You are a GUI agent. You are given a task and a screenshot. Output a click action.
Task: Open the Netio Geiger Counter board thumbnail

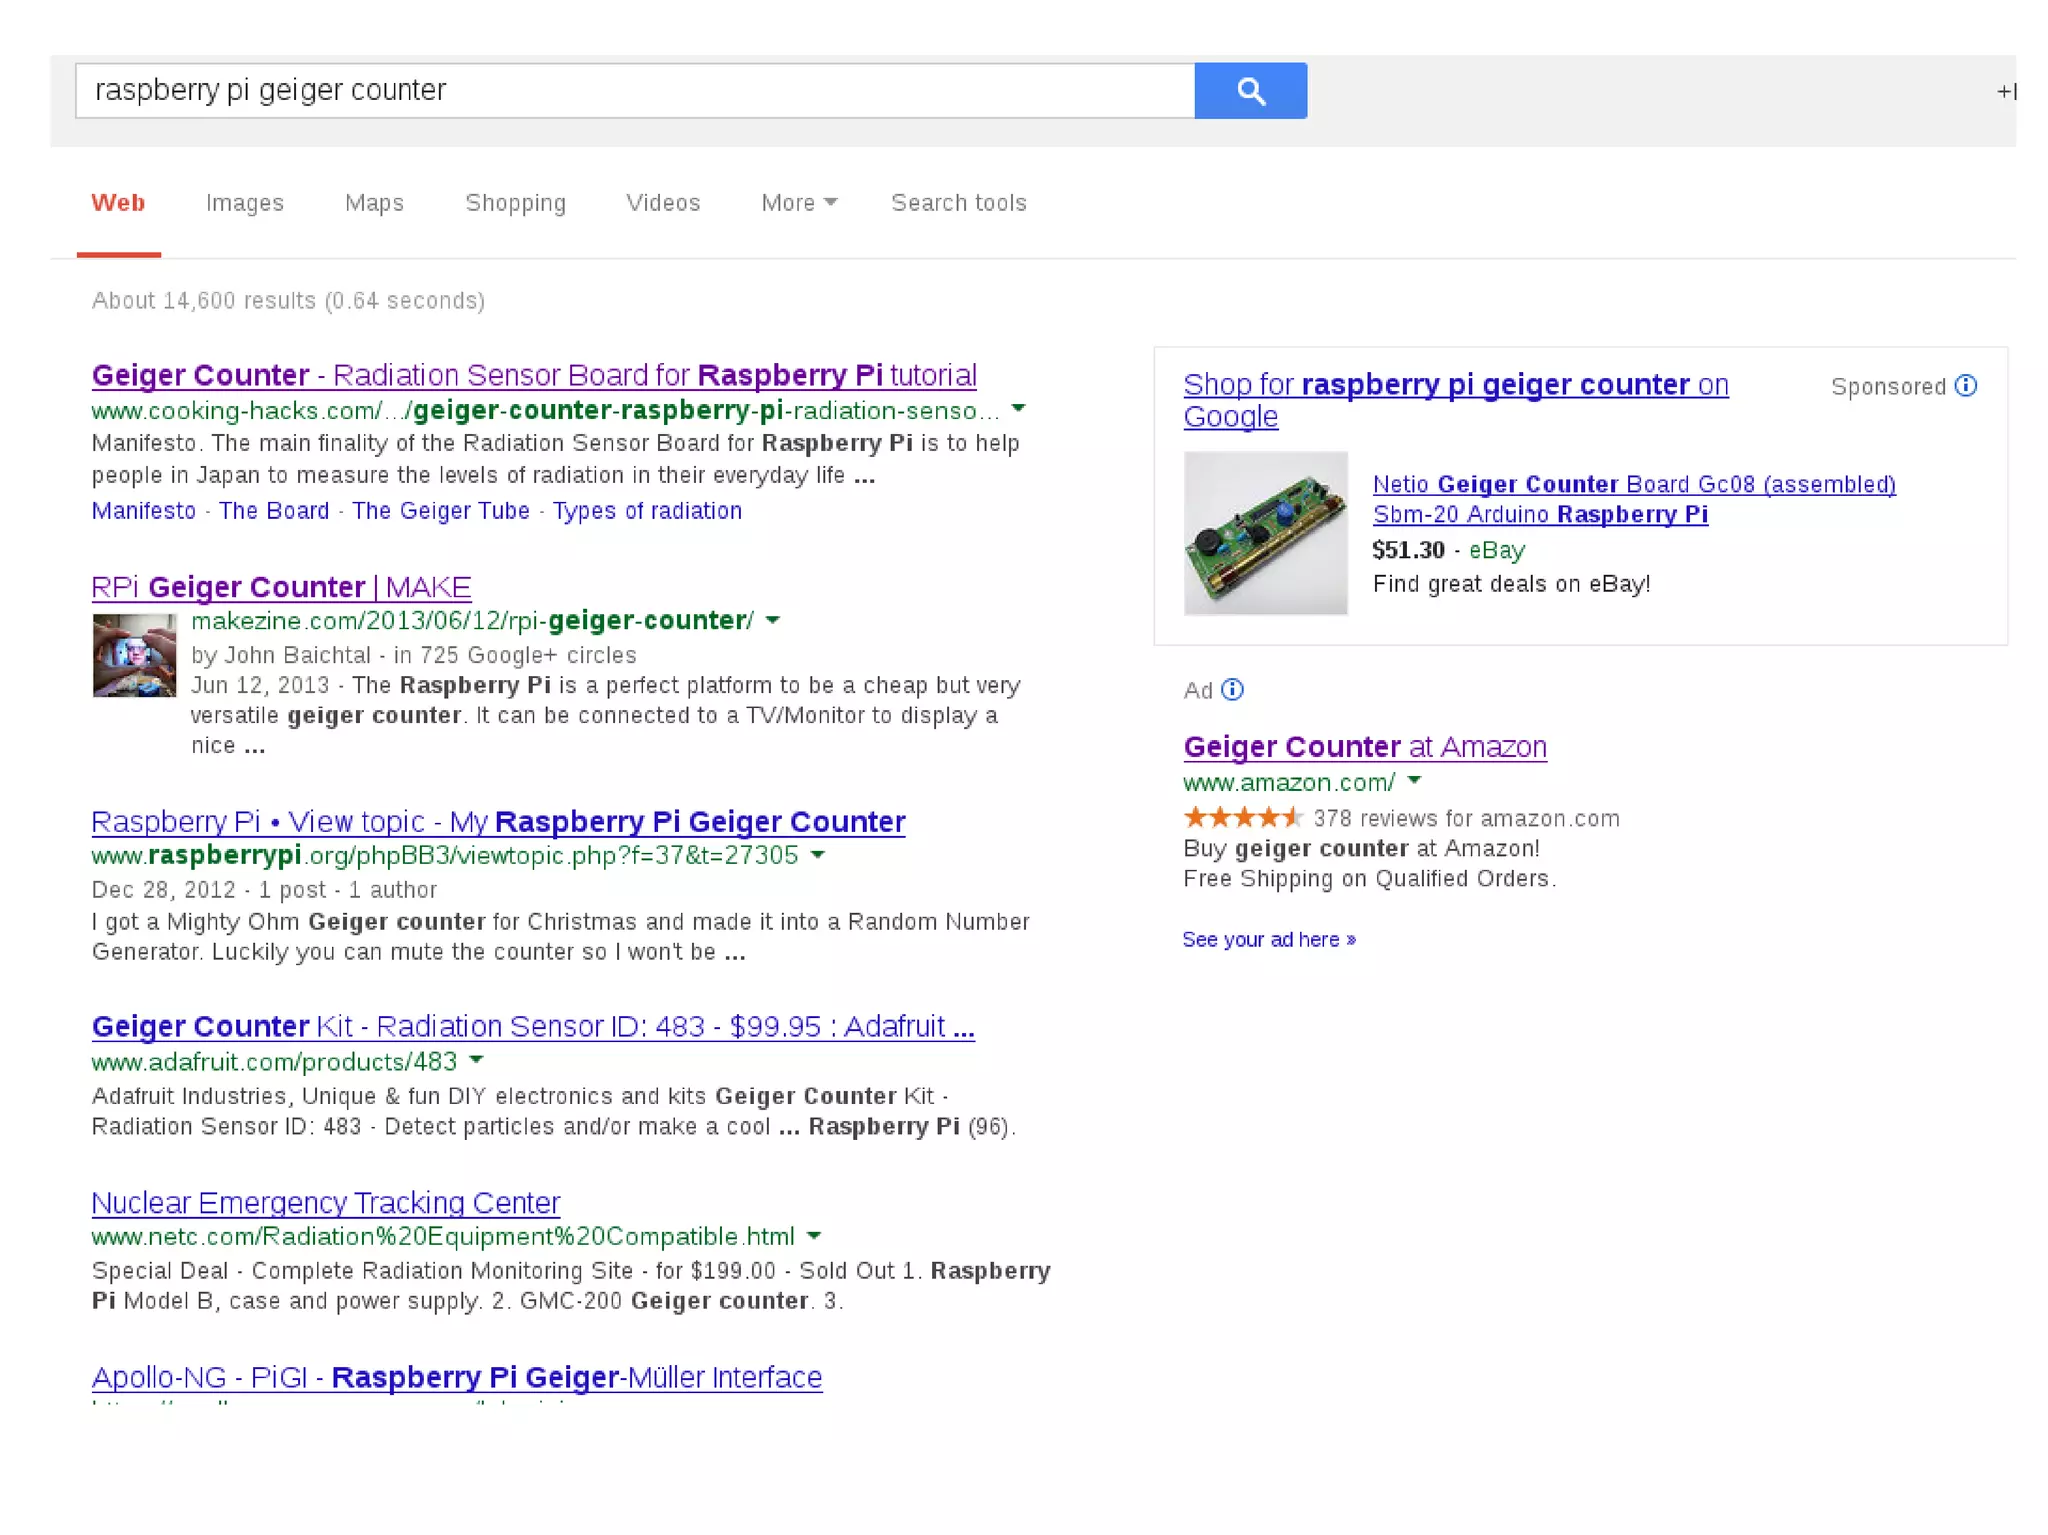point(1265,533)
